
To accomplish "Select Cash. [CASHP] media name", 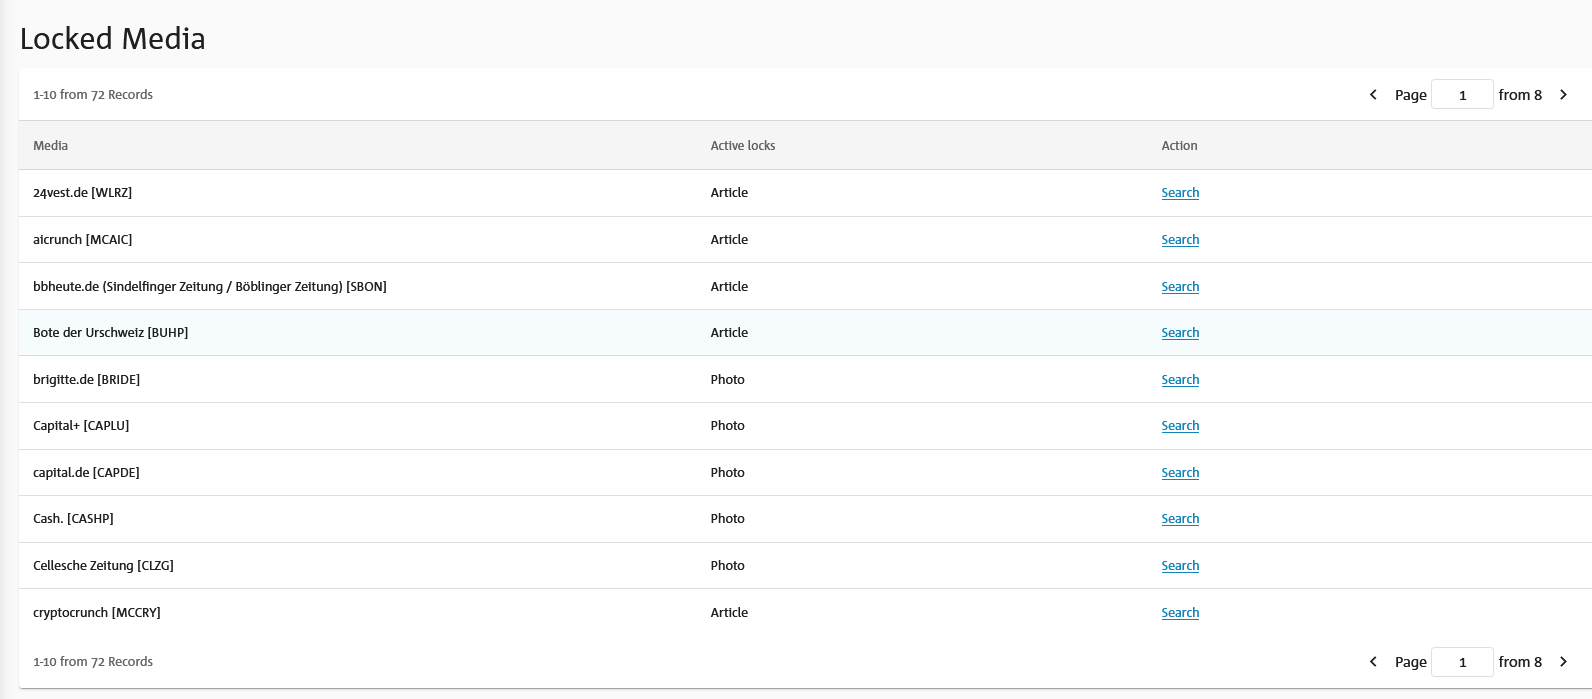I will pos(73,519).
